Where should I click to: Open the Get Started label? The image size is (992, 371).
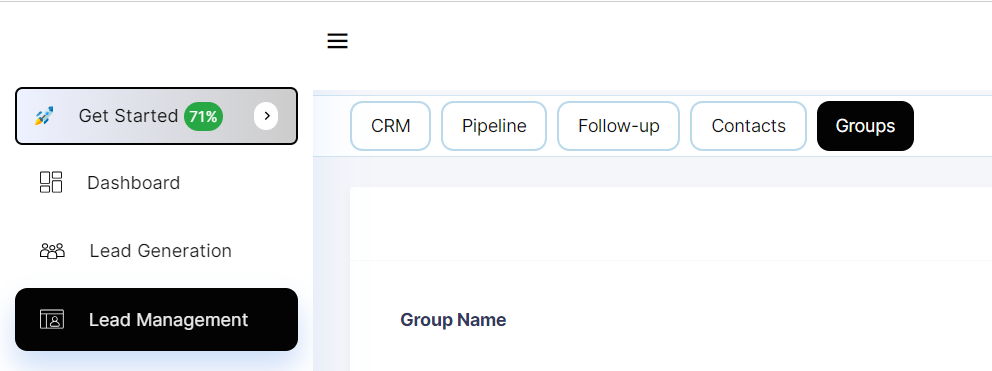tap(128, 116)
